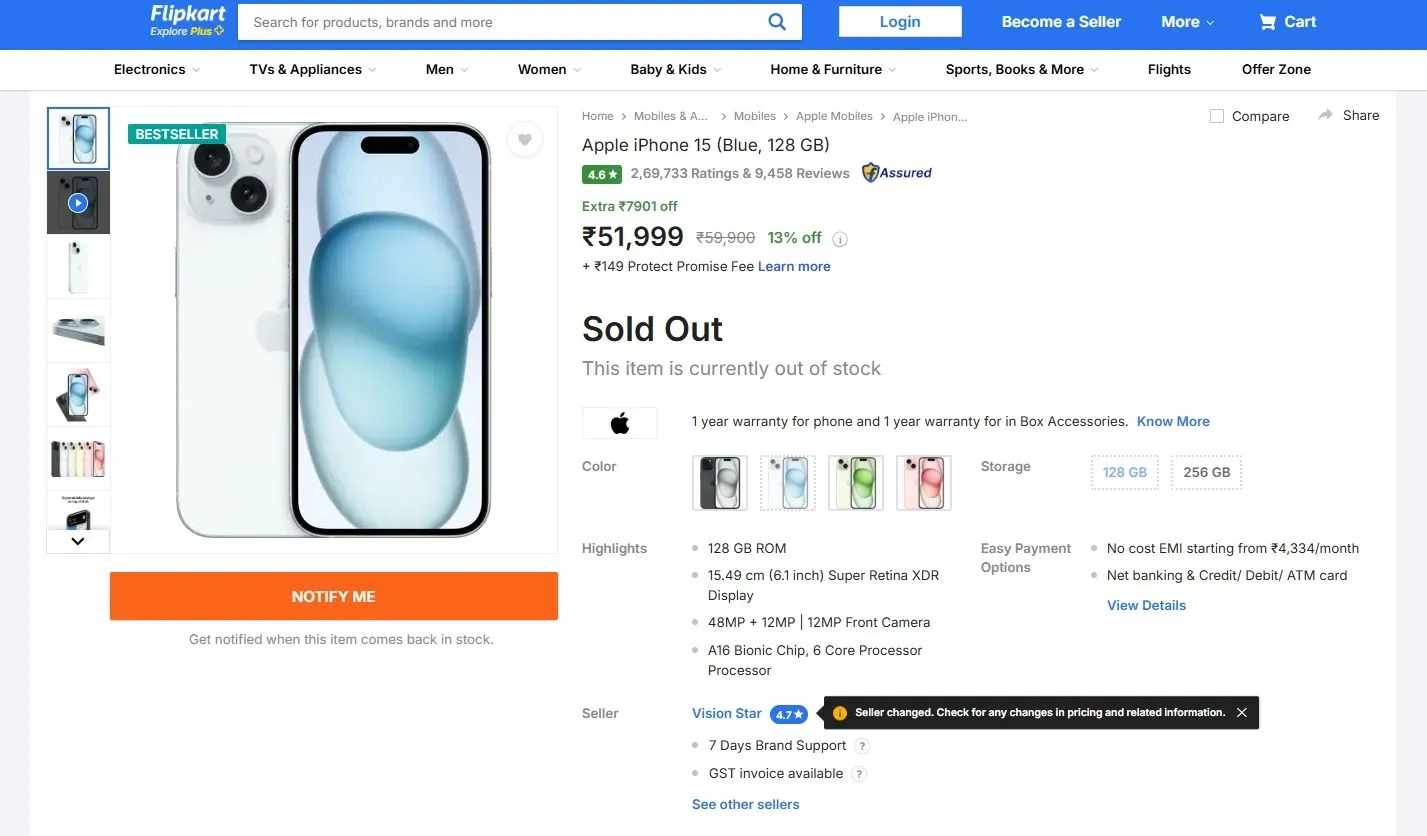Select the 128 GB storage option
The width and height of the screenshot is (1427, 836).
click(1123, 472)
